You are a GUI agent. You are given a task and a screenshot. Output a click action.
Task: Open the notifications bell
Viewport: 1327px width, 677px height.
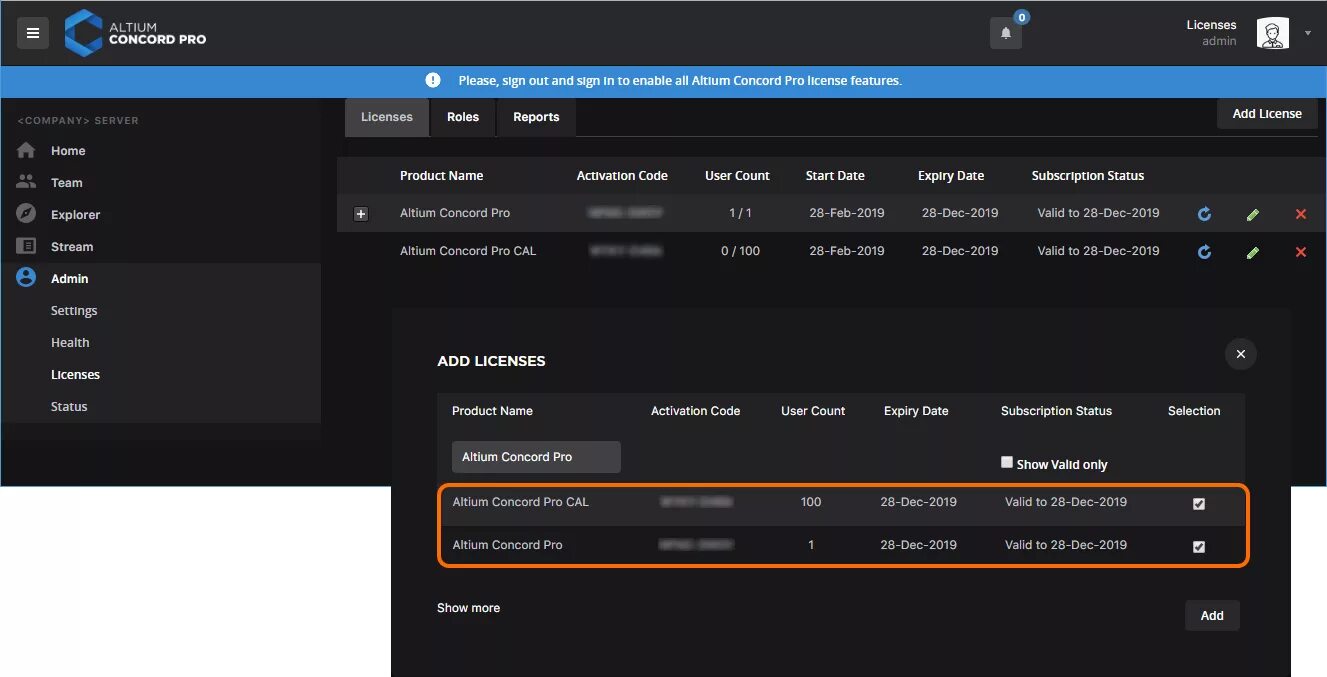click(x=1006, y=33)
